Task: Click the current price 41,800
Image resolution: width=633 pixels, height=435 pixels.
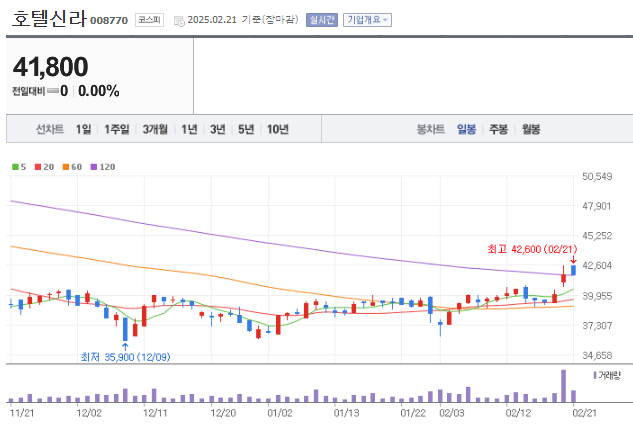Action: [50, 67]
